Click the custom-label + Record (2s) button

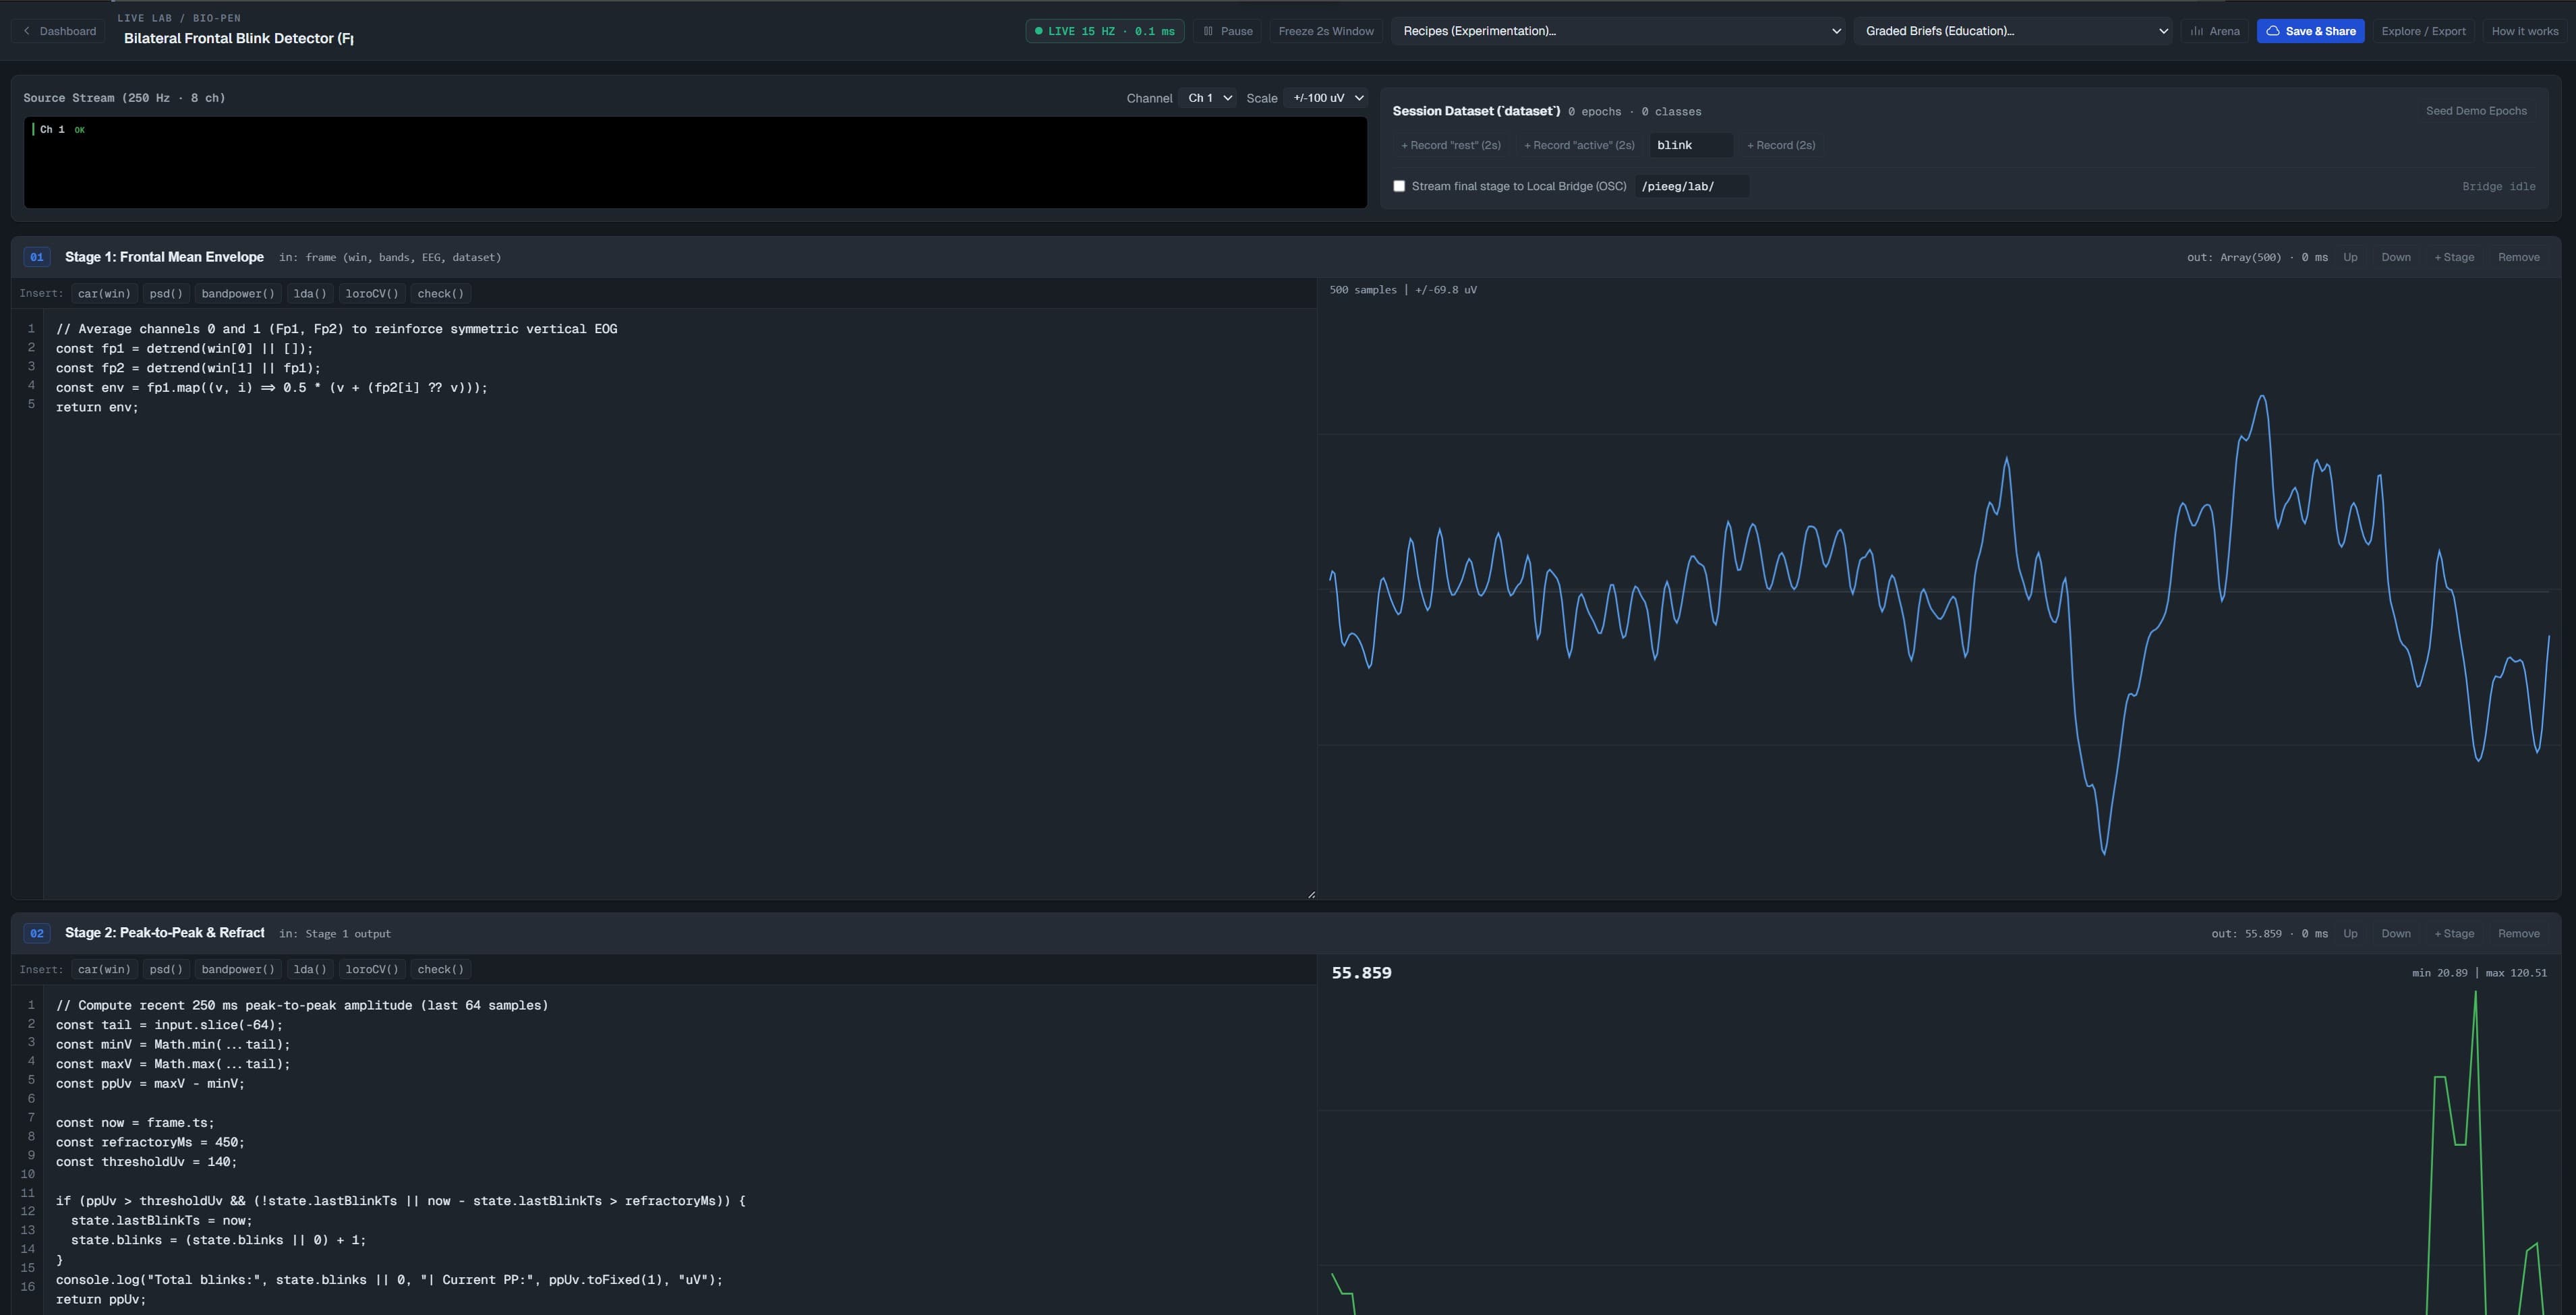pyautogui.click(x=1781, y=145)
